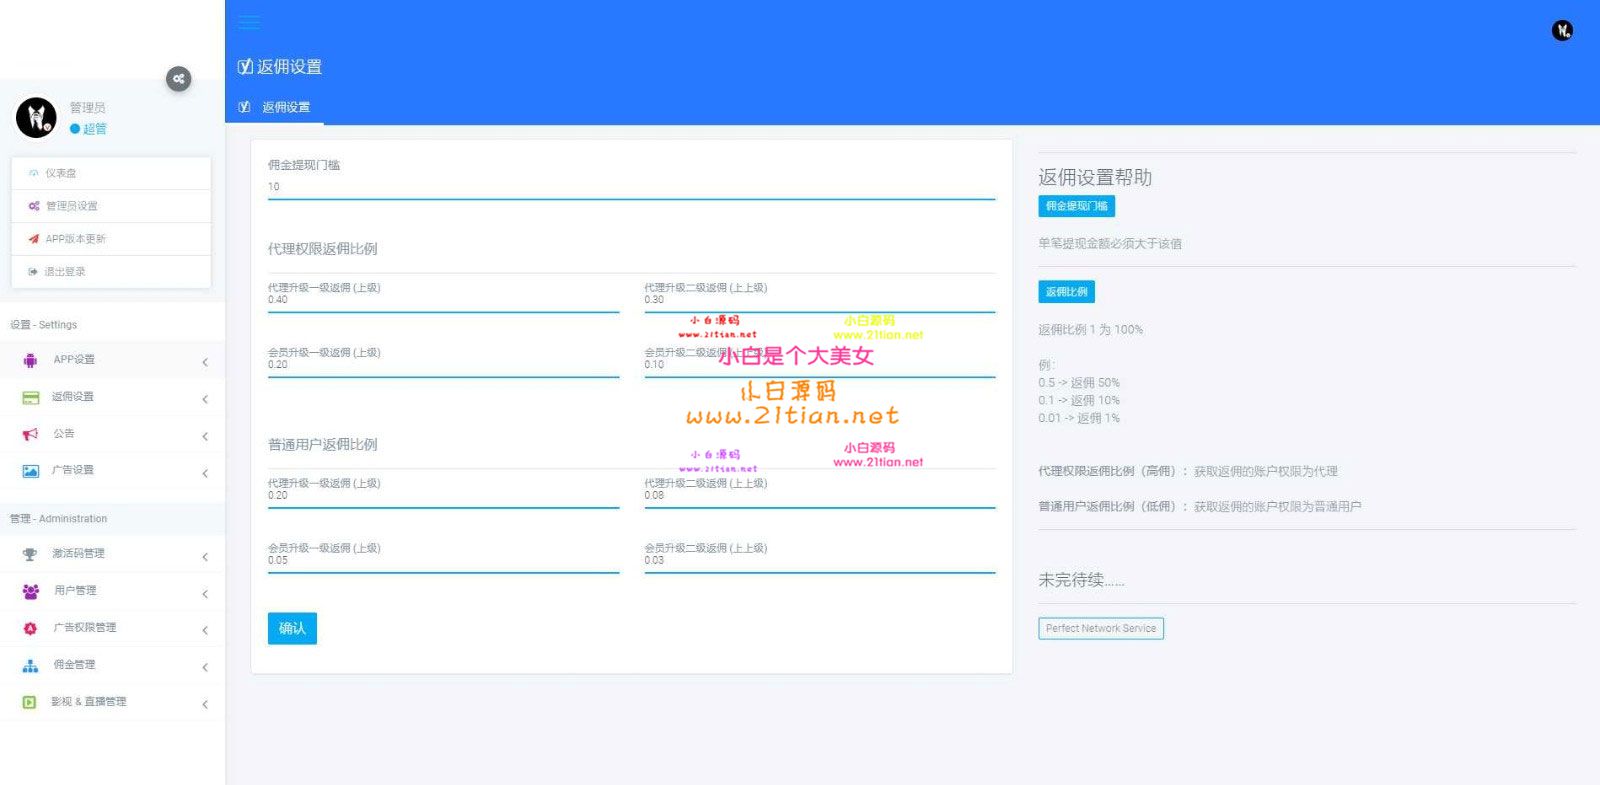Open 仪表盘 from the admin menu

pyautogui.click(x=61, y=173)
